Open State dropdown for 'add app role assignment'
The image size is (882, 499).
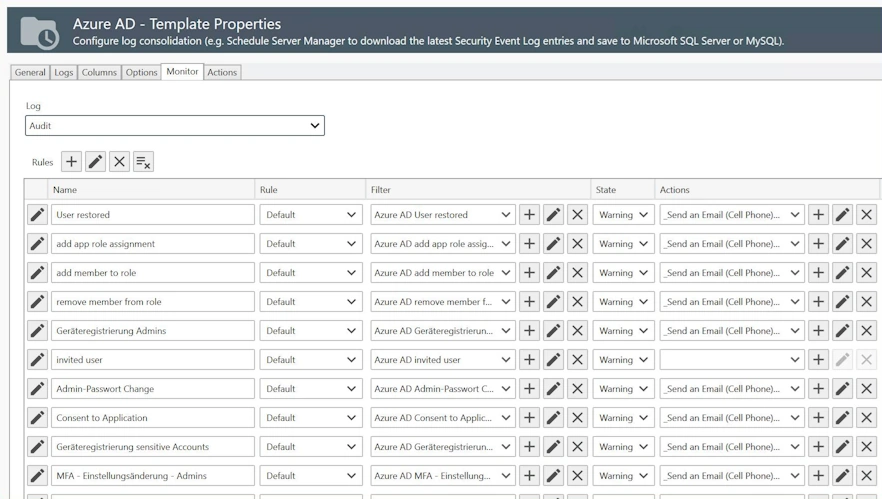tap(623, 244)
